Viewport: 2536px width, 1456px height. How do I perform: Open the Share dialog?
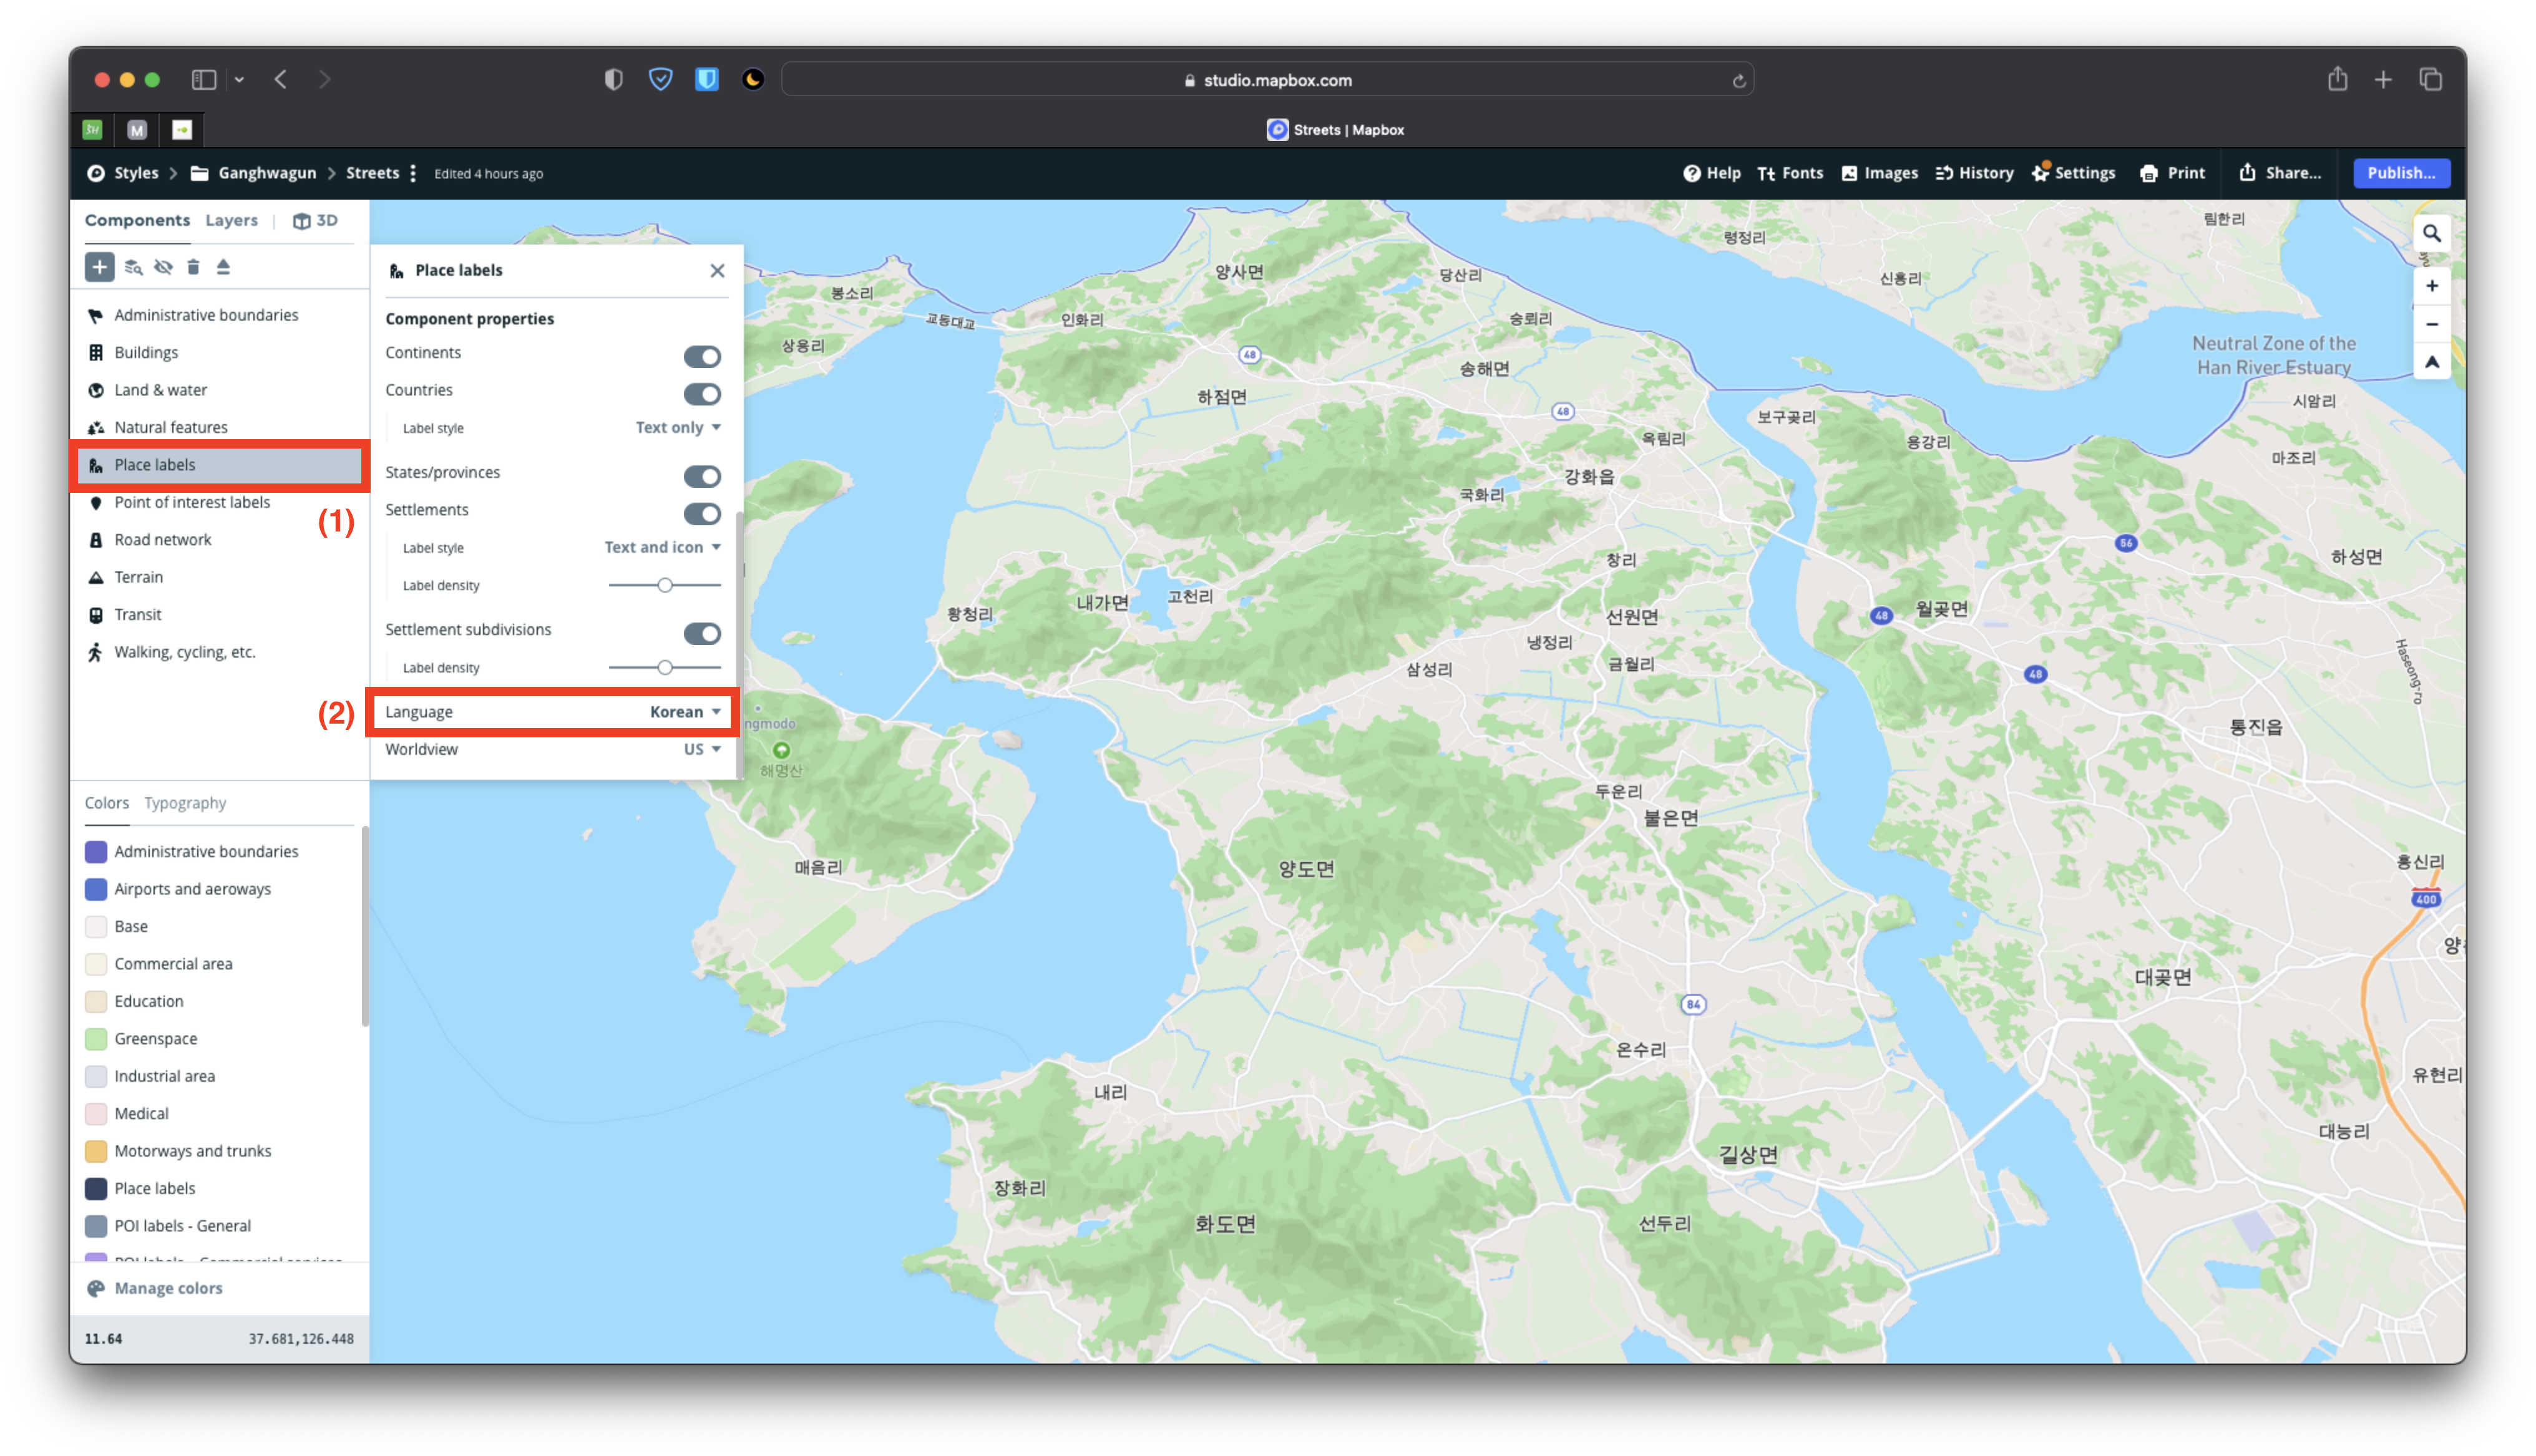(x=2279, y=173)
